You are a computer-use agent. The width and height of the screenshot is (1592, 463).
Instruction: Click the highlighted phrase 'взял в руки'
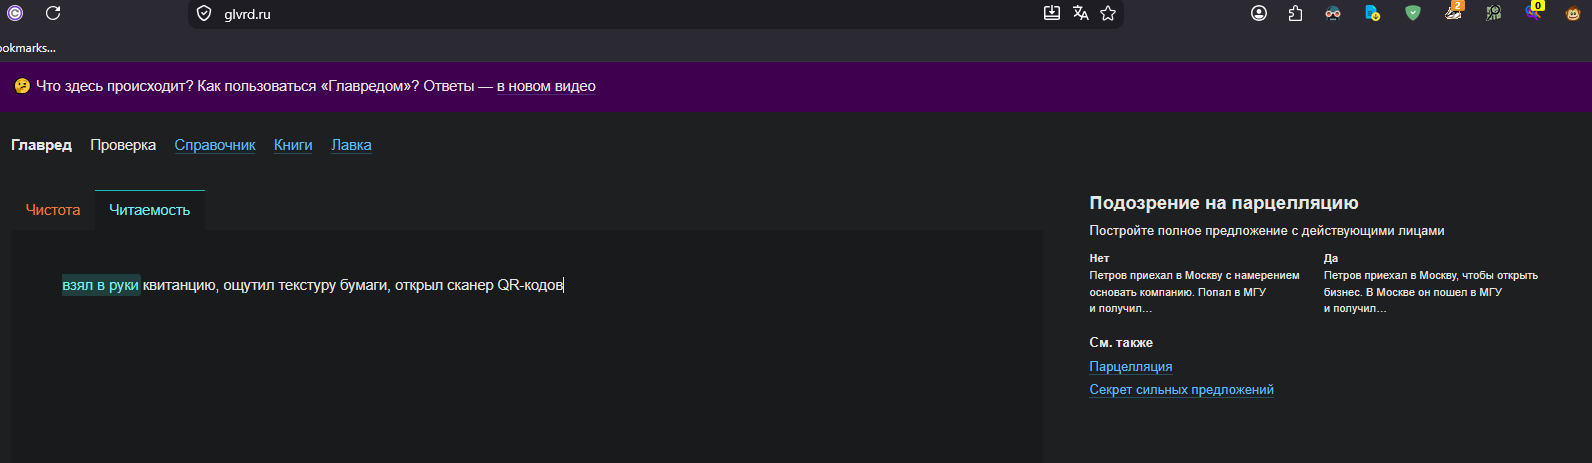(100, 285)
